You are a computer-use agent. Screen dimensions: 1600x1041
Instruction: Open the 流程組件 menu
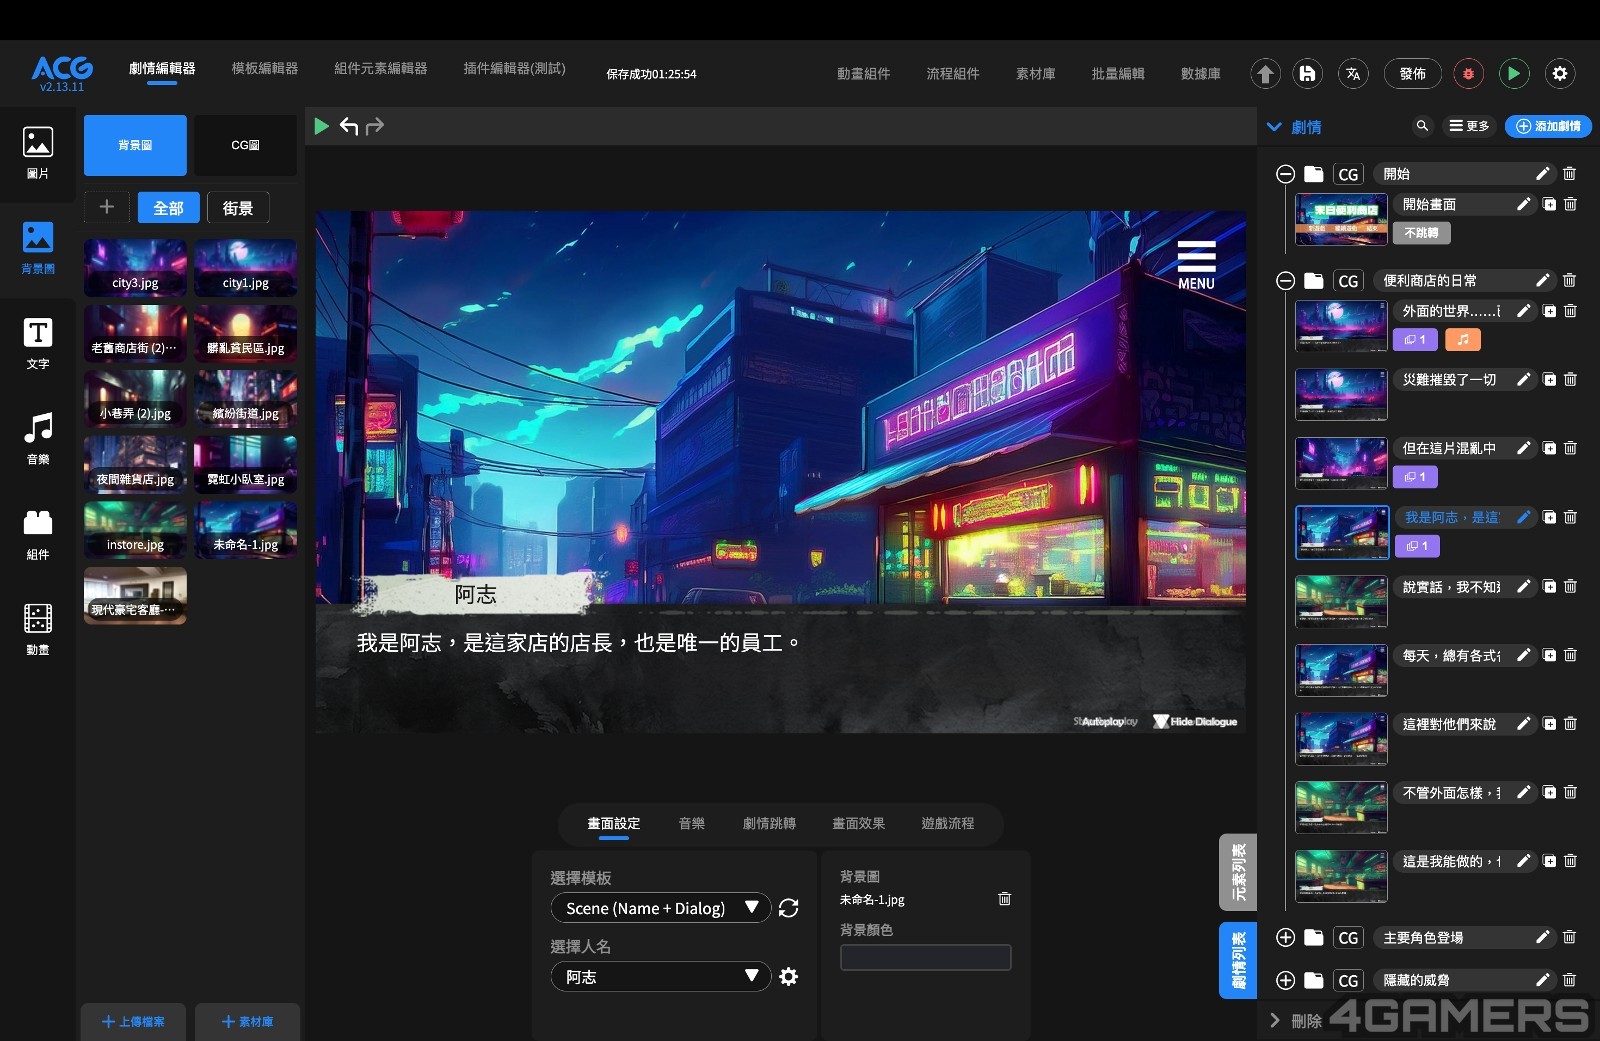(x=952, y=73)
